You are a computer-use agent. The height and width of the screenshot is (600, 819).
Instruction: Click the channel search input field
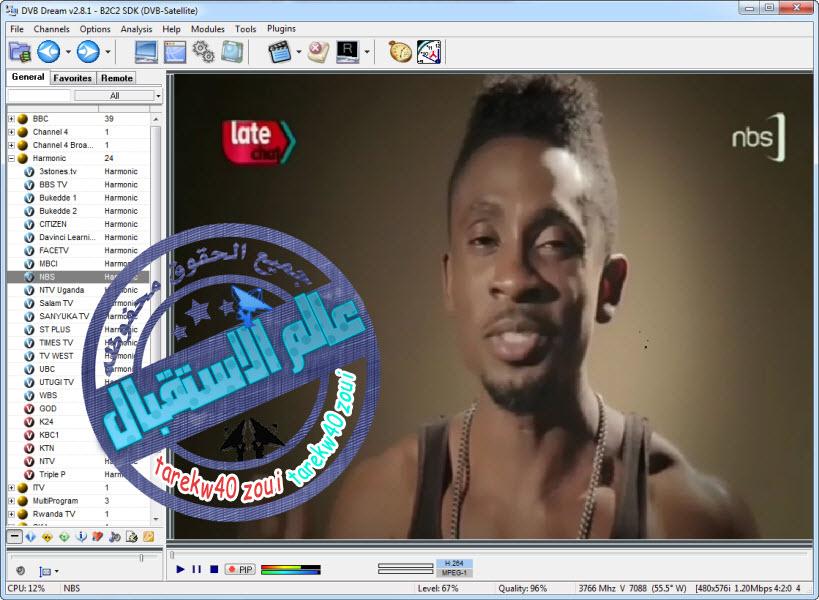point(39,96)
